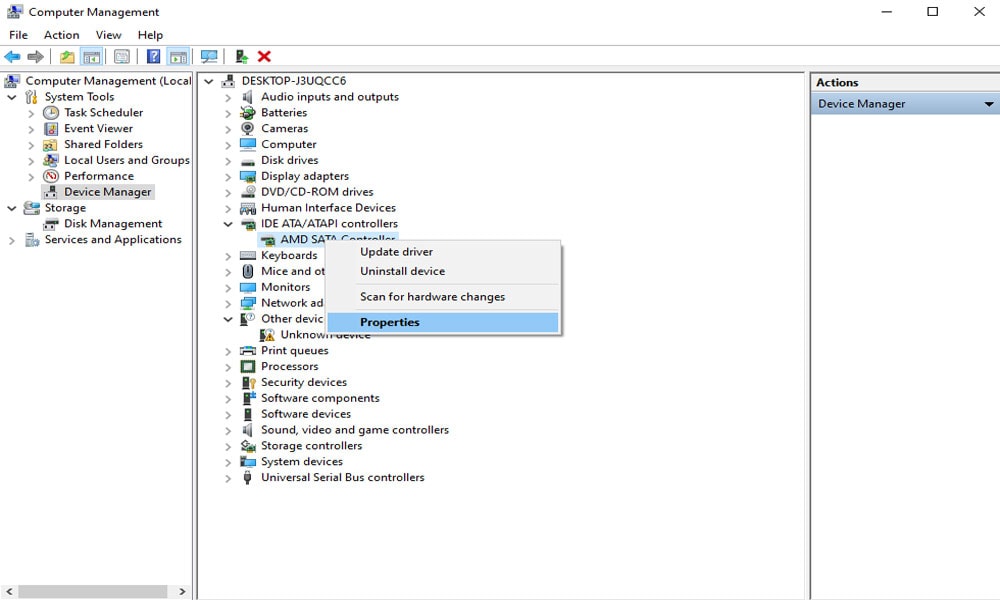Click the Update device driver toolbar icon
This screenshot has height=600, width=1000.
tap(242, 57)
